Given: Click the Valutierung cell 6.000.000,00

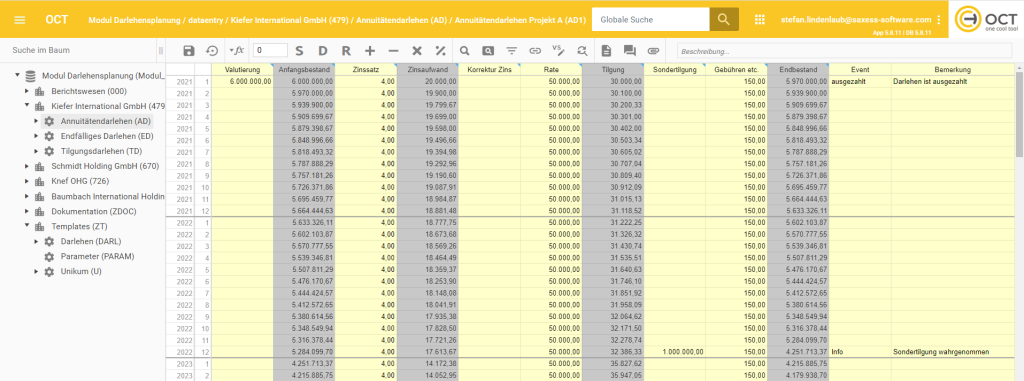Looking at the screenshot, I should (242, 82).
